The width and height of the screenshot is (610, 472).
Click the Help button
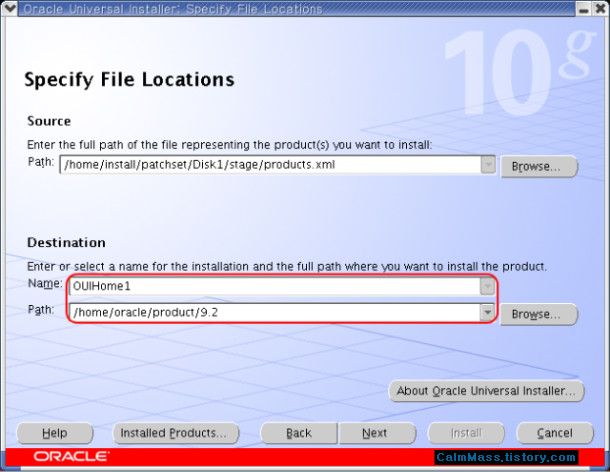pyautogui.click(x=55, y=433)
